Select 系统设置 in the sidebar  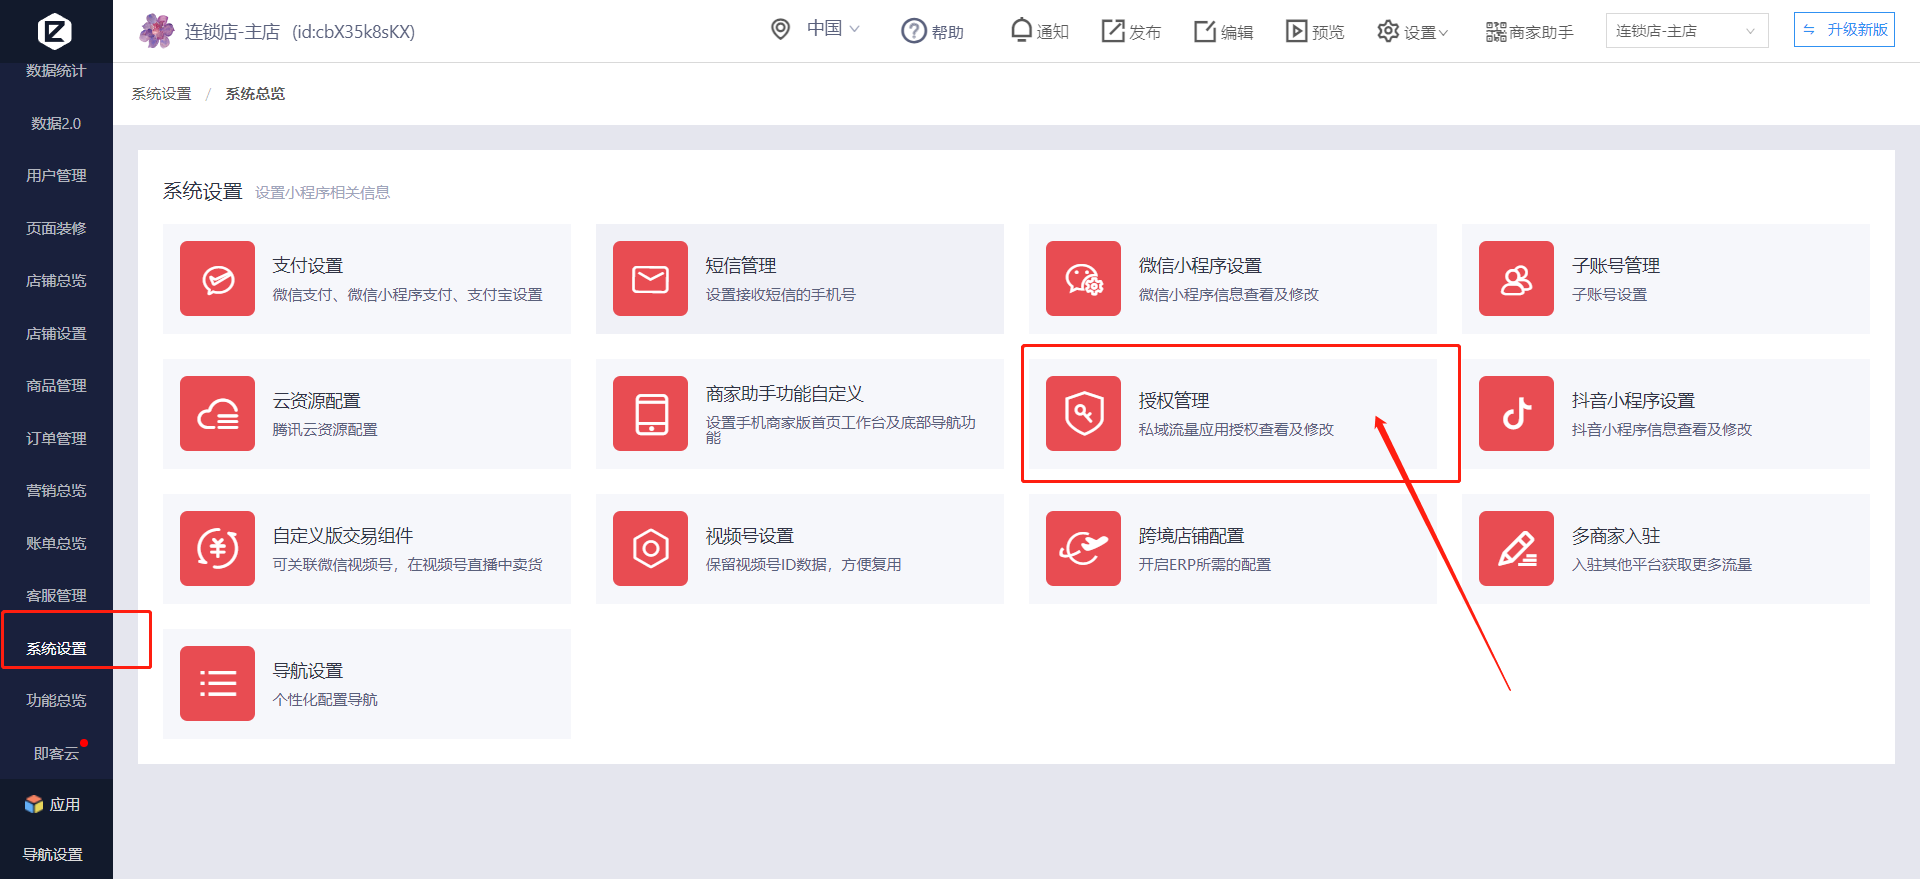[x=56, y=648]
